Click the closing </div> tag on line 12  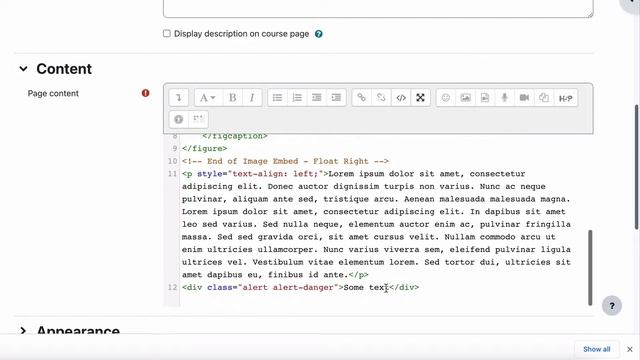[404, 287]
